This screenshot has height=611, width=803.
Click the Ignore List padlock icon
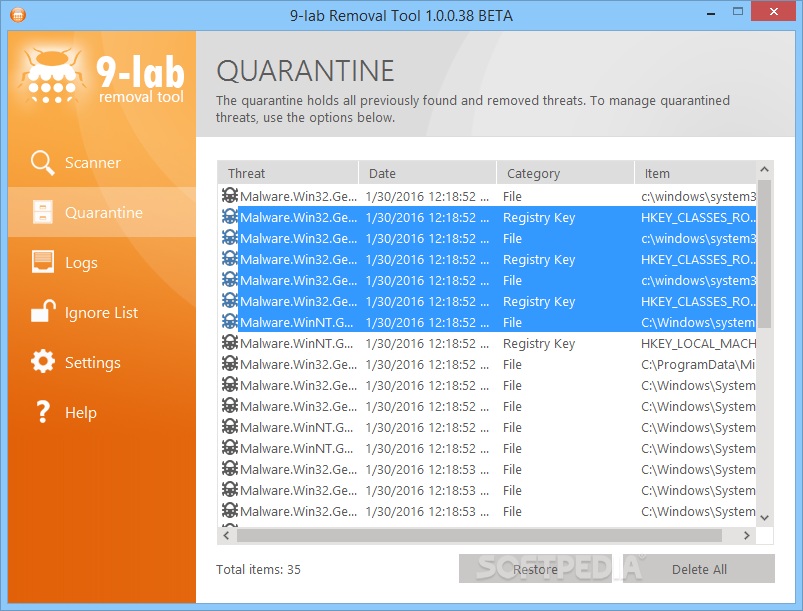point(43,311)
